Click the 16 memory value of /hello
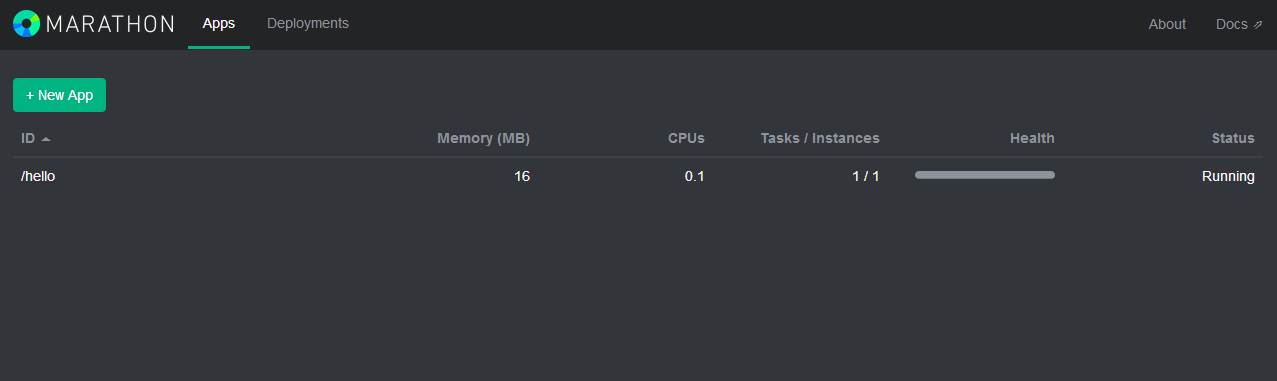Viewport: 1277px width, 381px height. [x=522, y=176]
